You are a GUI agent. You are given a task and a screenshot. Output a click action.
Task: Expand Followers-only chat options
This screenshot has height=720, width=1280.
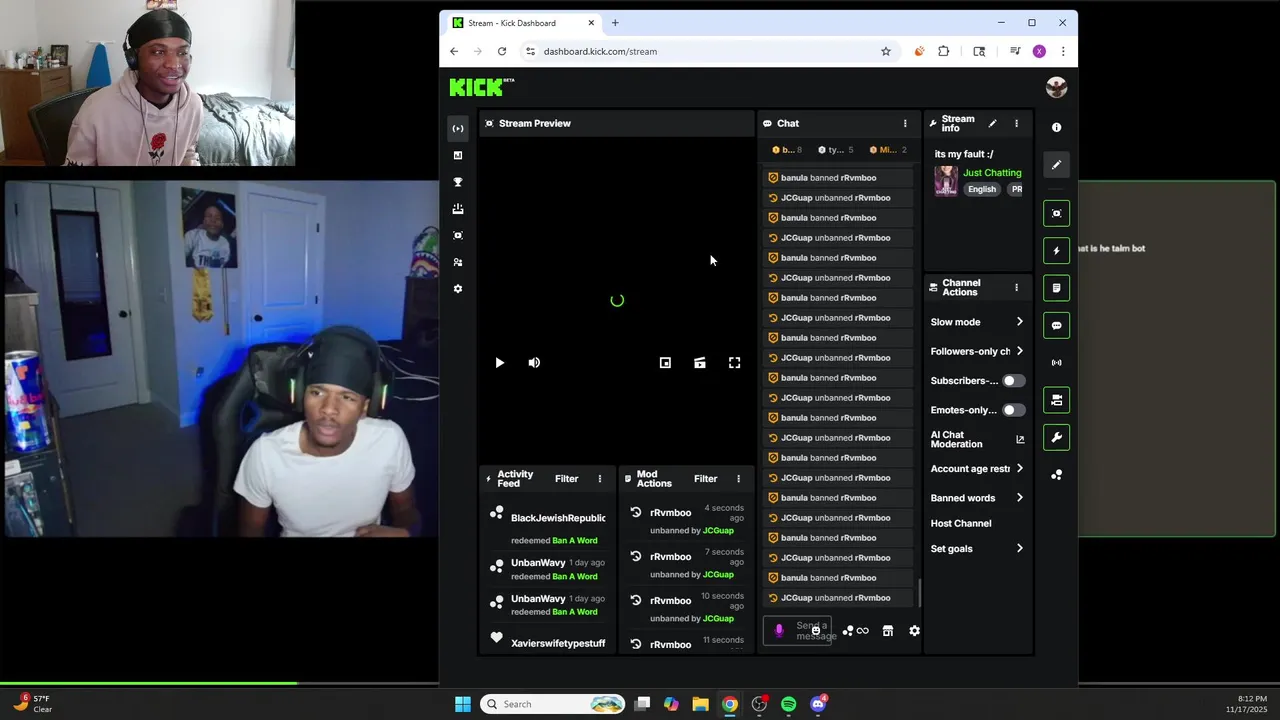tap(977, 351)
